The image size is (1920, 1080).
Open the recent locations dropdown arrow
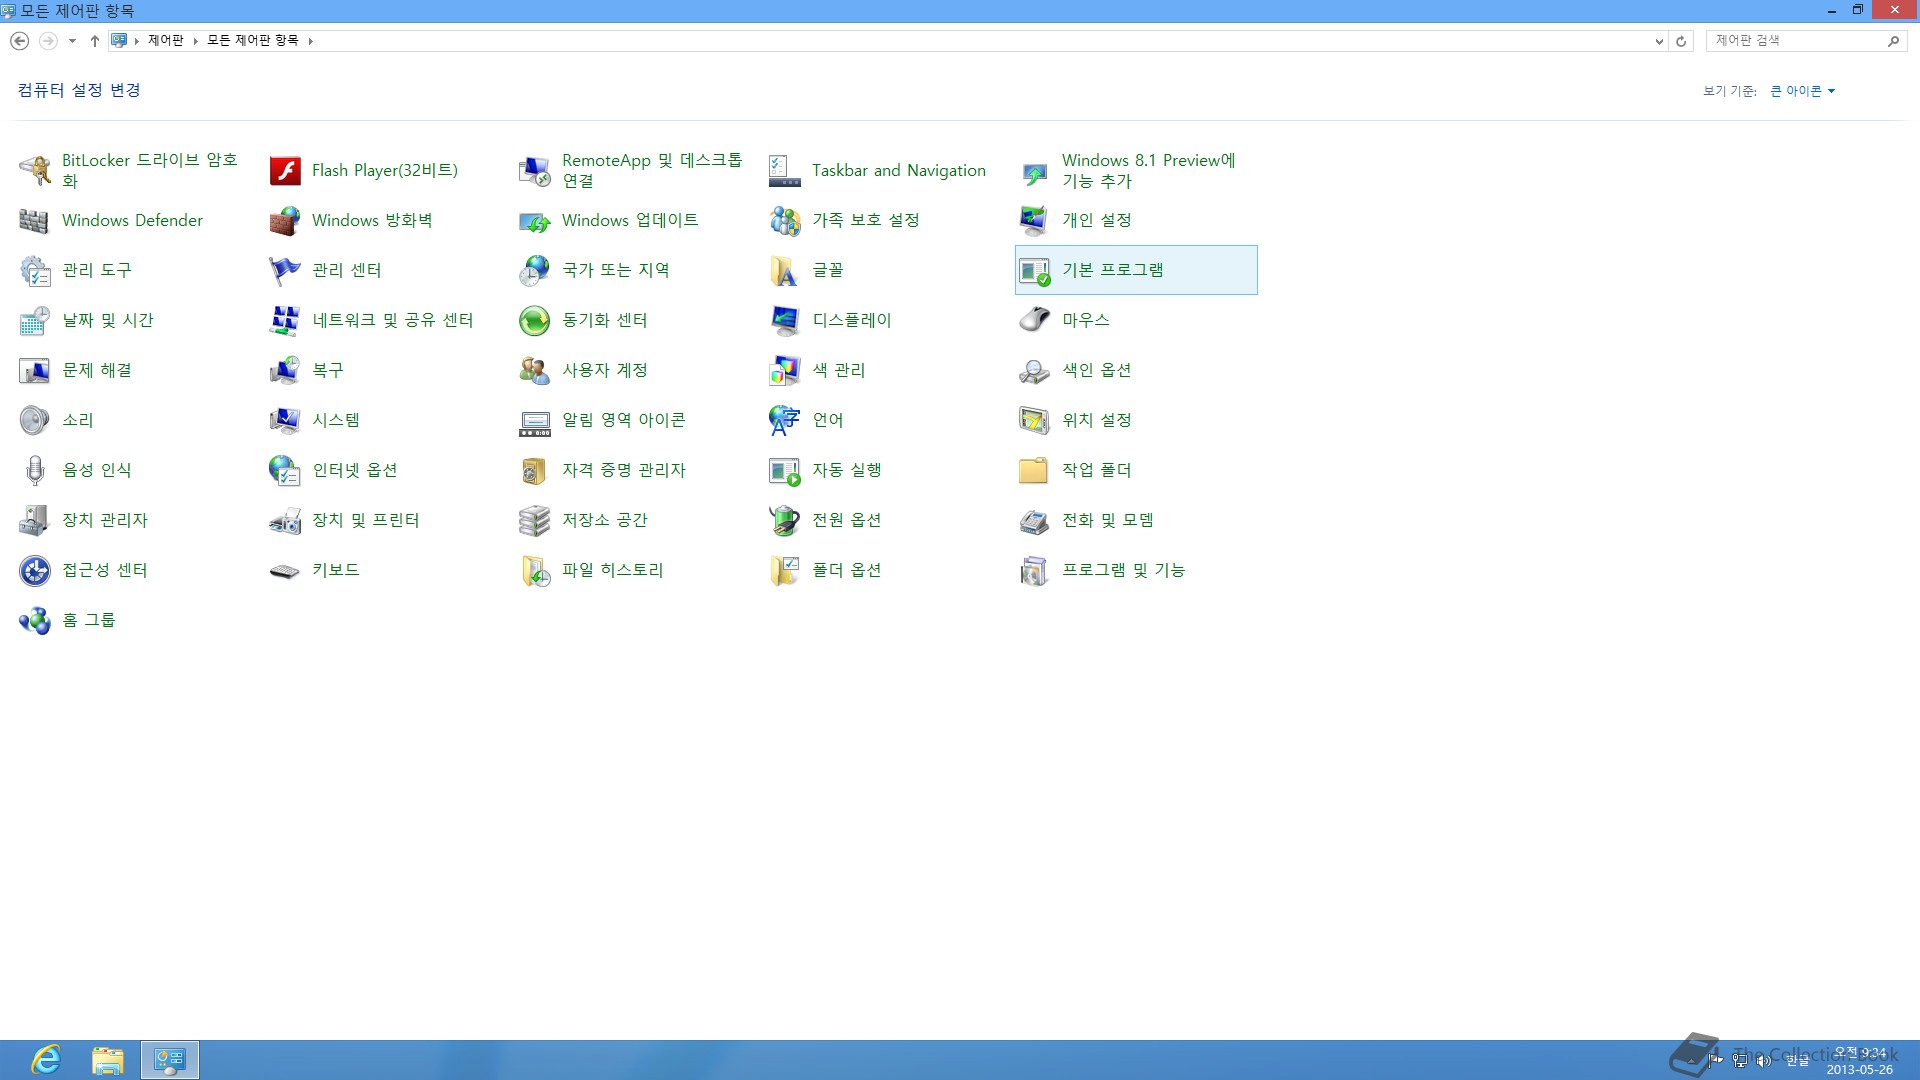pyautogui.click(x=72, y=41)
